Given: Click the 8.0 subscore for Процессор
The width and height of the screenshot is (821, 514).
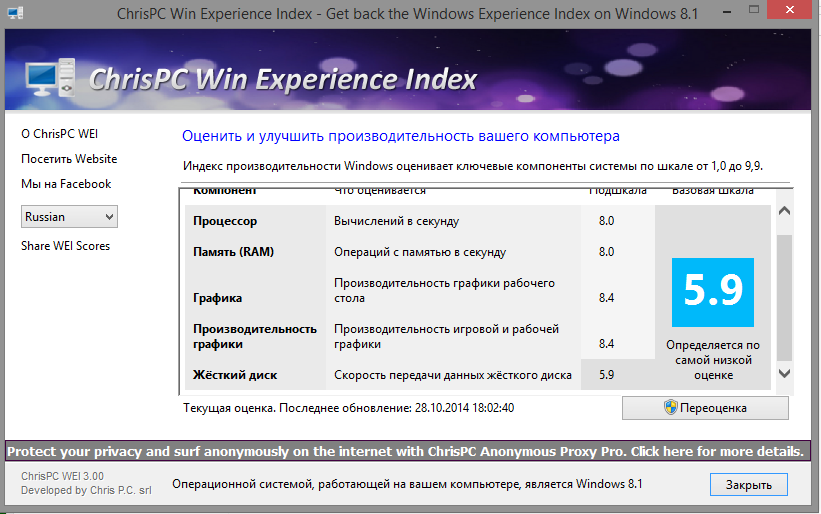Looking at the screenshot, I should pos(606,221).
